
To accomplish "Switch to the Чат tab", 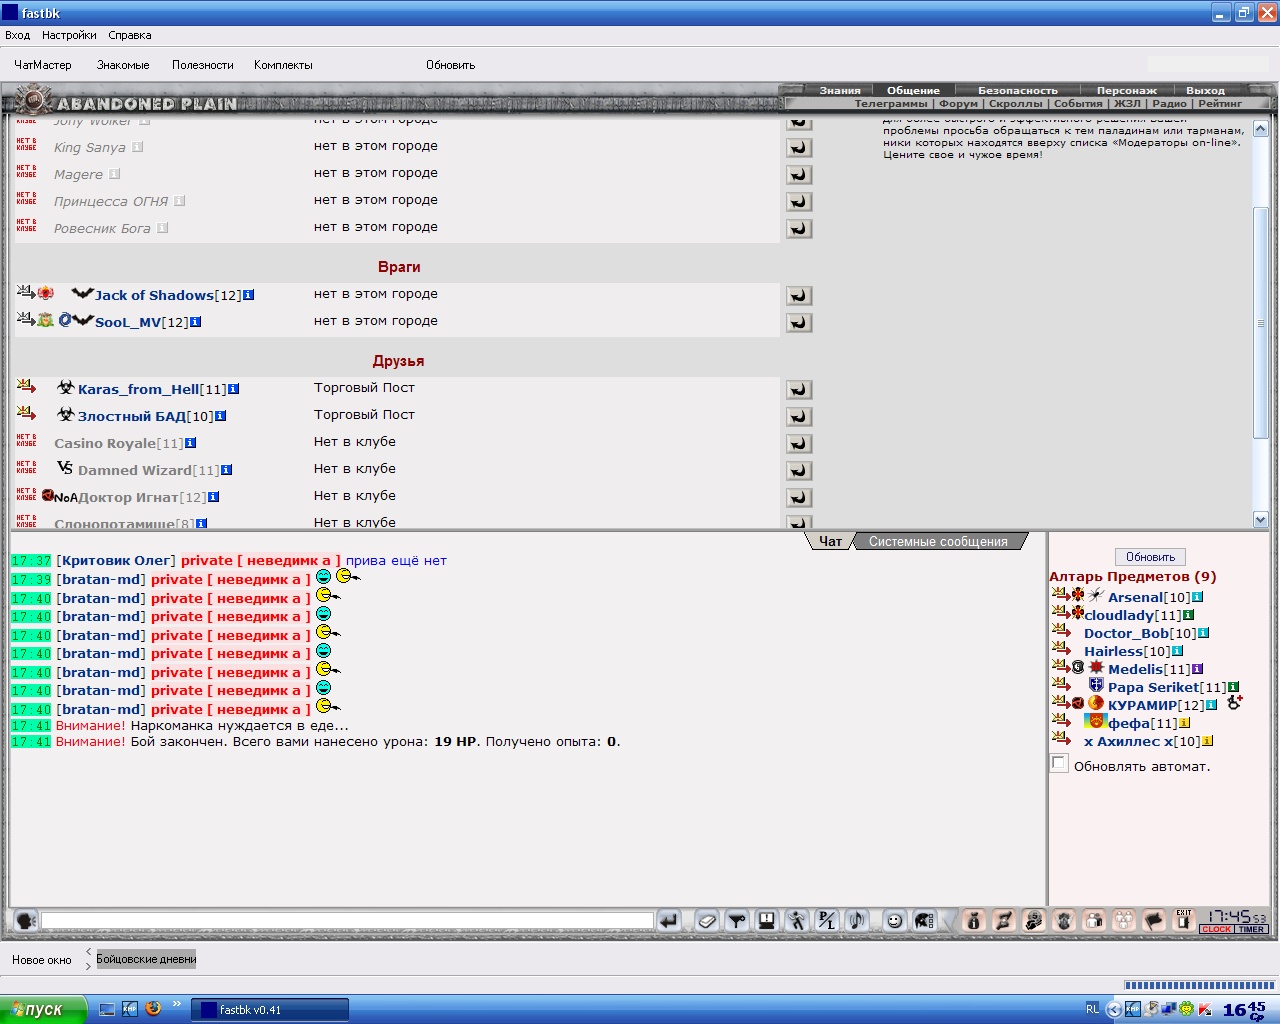I will tap(830, 541).
